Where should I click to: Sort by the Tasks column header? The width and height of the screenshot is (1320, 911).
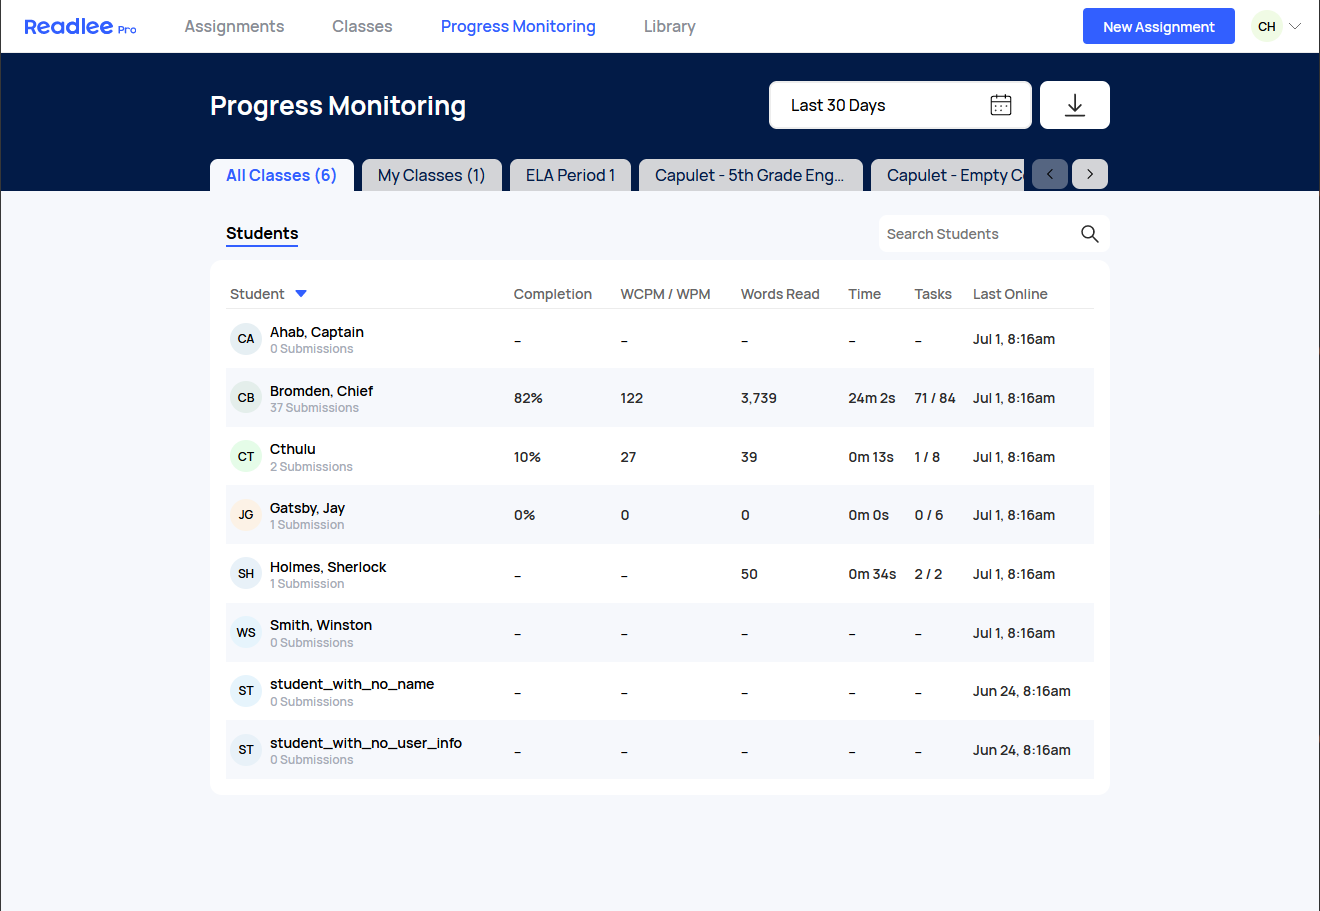[x=932, y=294]
